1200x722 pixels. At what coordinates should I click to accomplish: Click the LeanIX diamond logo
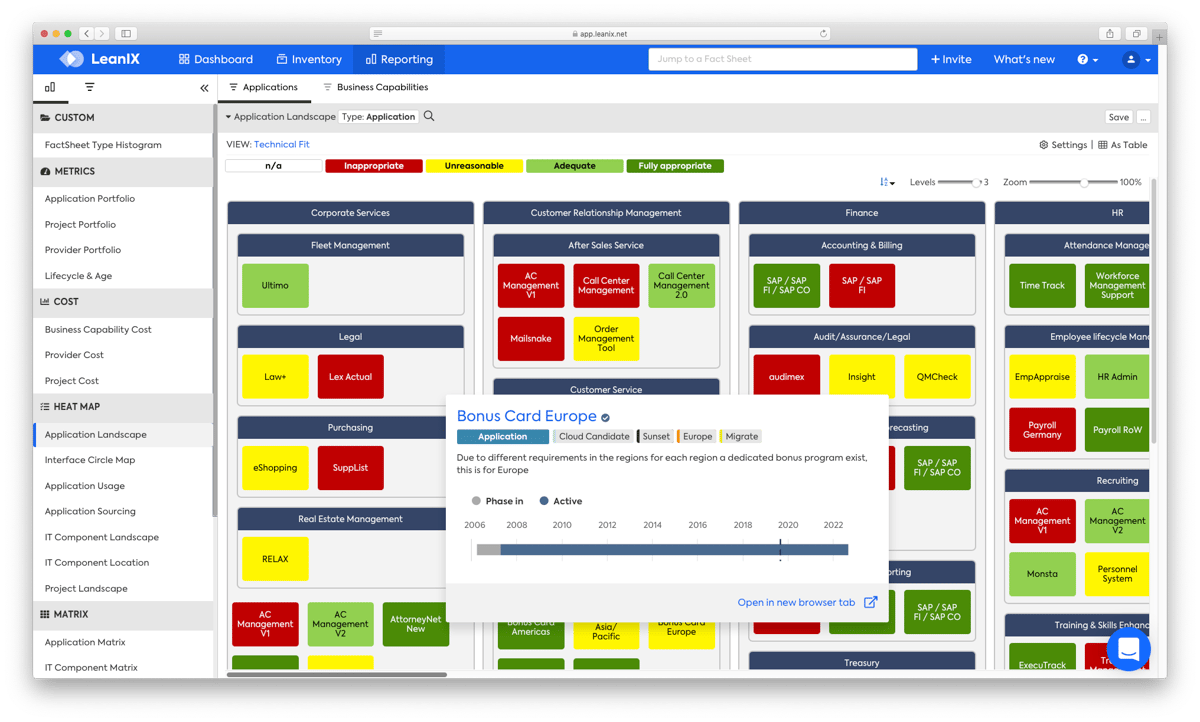(71, 58)
